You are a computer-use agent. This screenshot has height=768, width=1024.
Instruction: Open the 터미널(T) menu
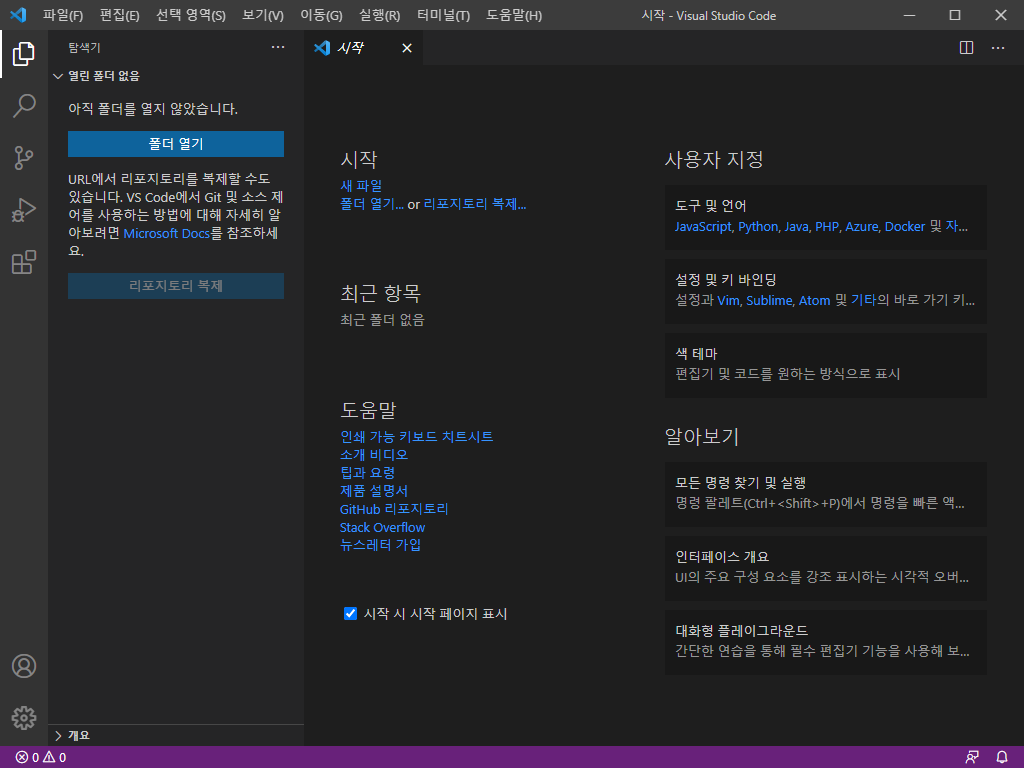point(443,15)
